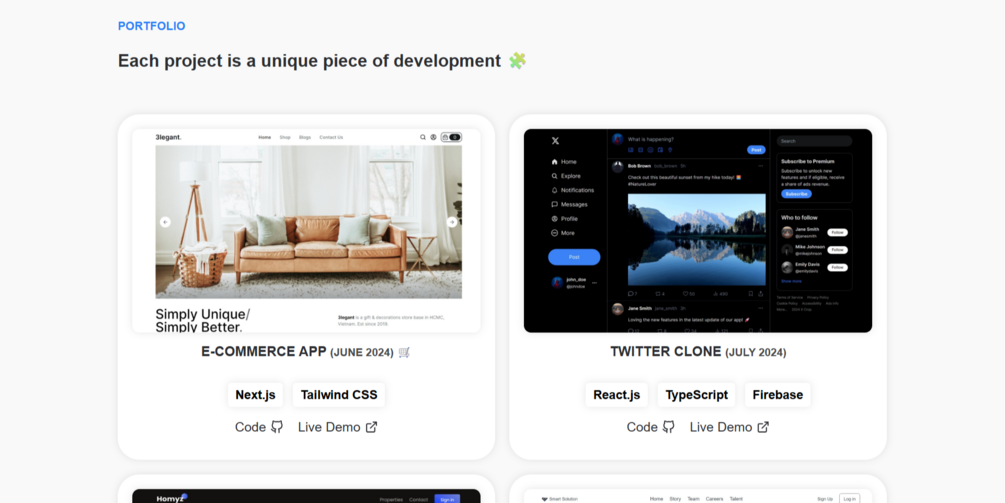Click Story in the Smart Solution preview navigation
Screen dimensions: 1005x503
(x=675, y=499)
